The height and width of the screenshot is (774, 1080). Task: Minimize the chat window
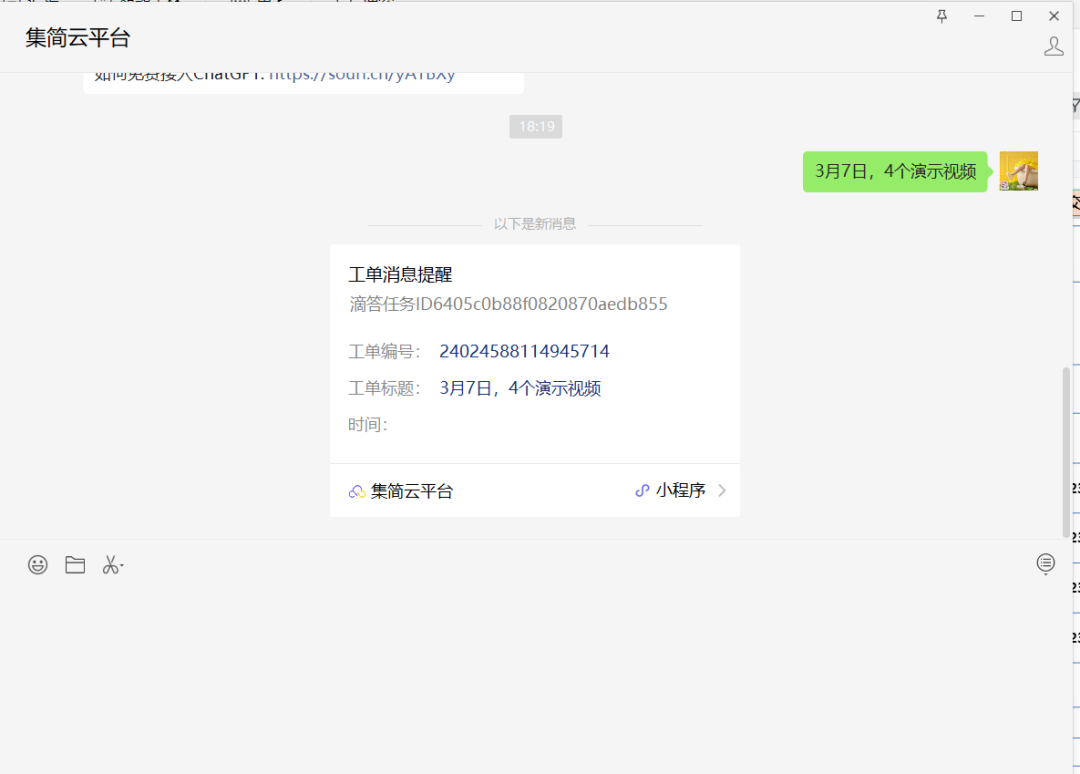point(979,16)
